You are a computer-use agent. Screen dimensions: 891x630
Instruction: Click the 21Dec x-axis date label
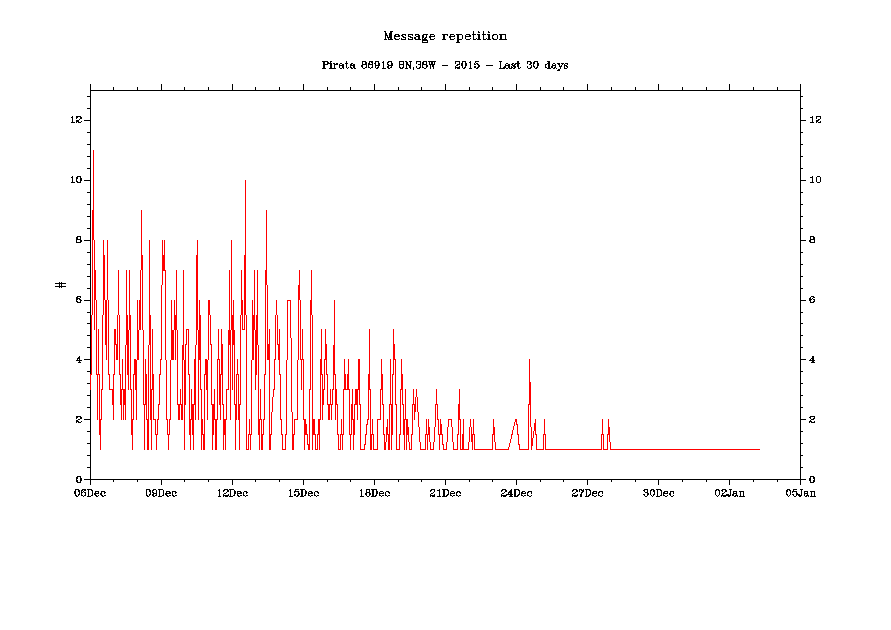(x=445, y=493)
